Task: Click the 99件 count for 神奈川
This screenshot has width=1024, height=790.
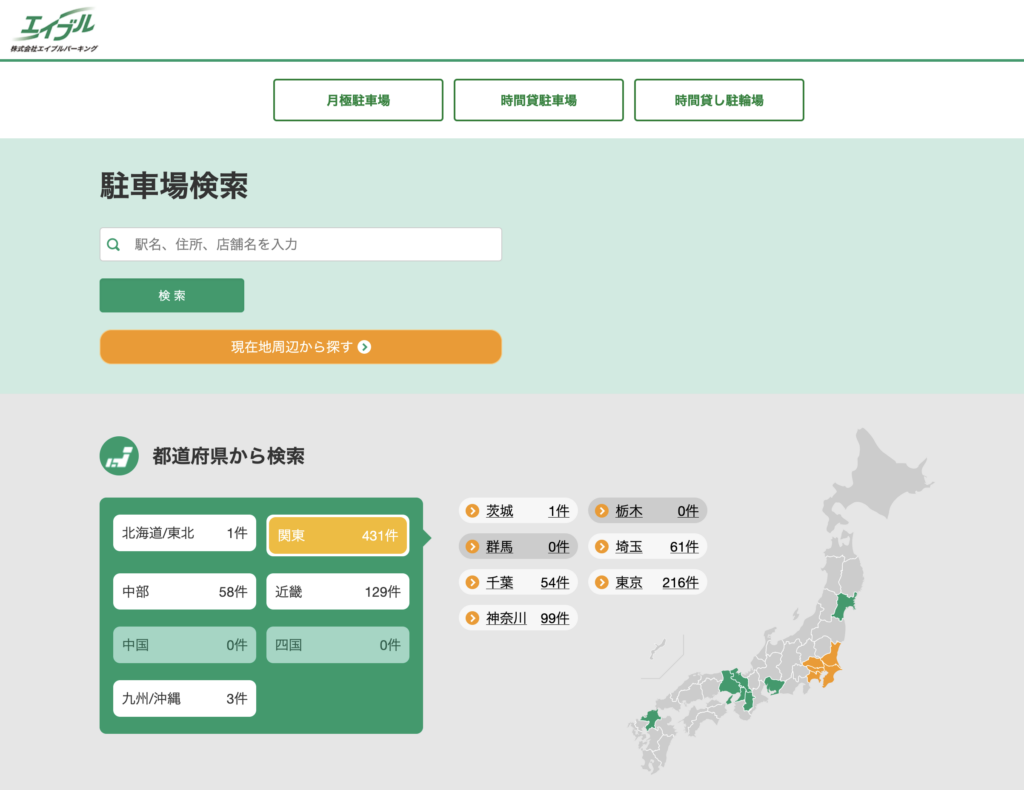Action: coord(554,618)
